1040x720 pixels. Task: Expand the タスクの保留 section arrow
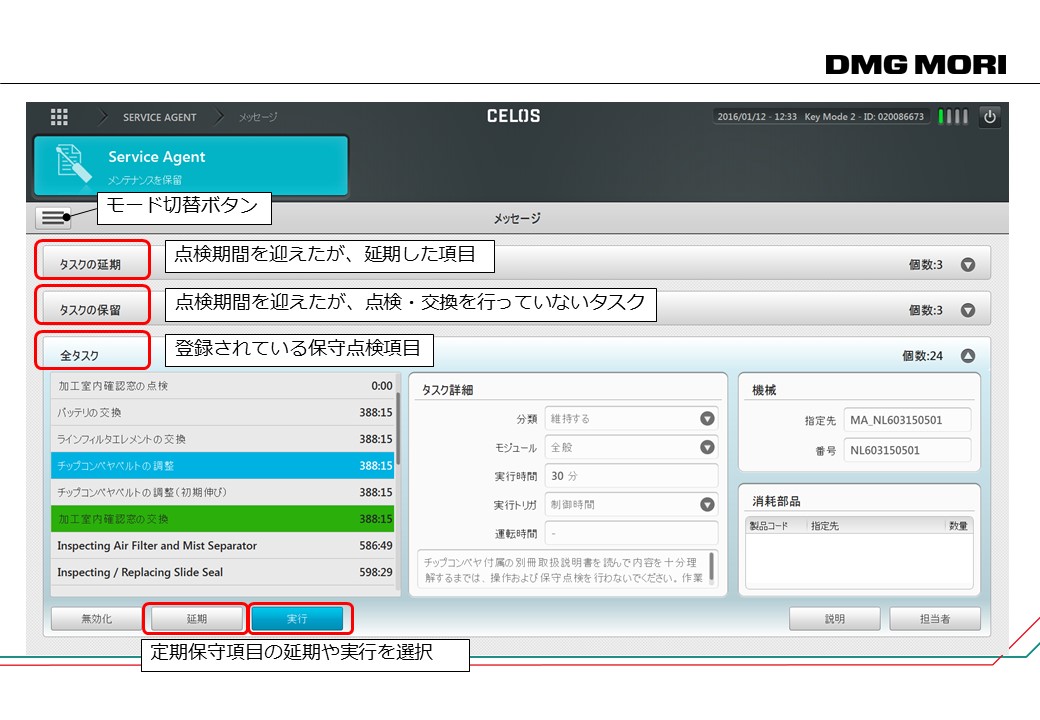pos(968,310)
